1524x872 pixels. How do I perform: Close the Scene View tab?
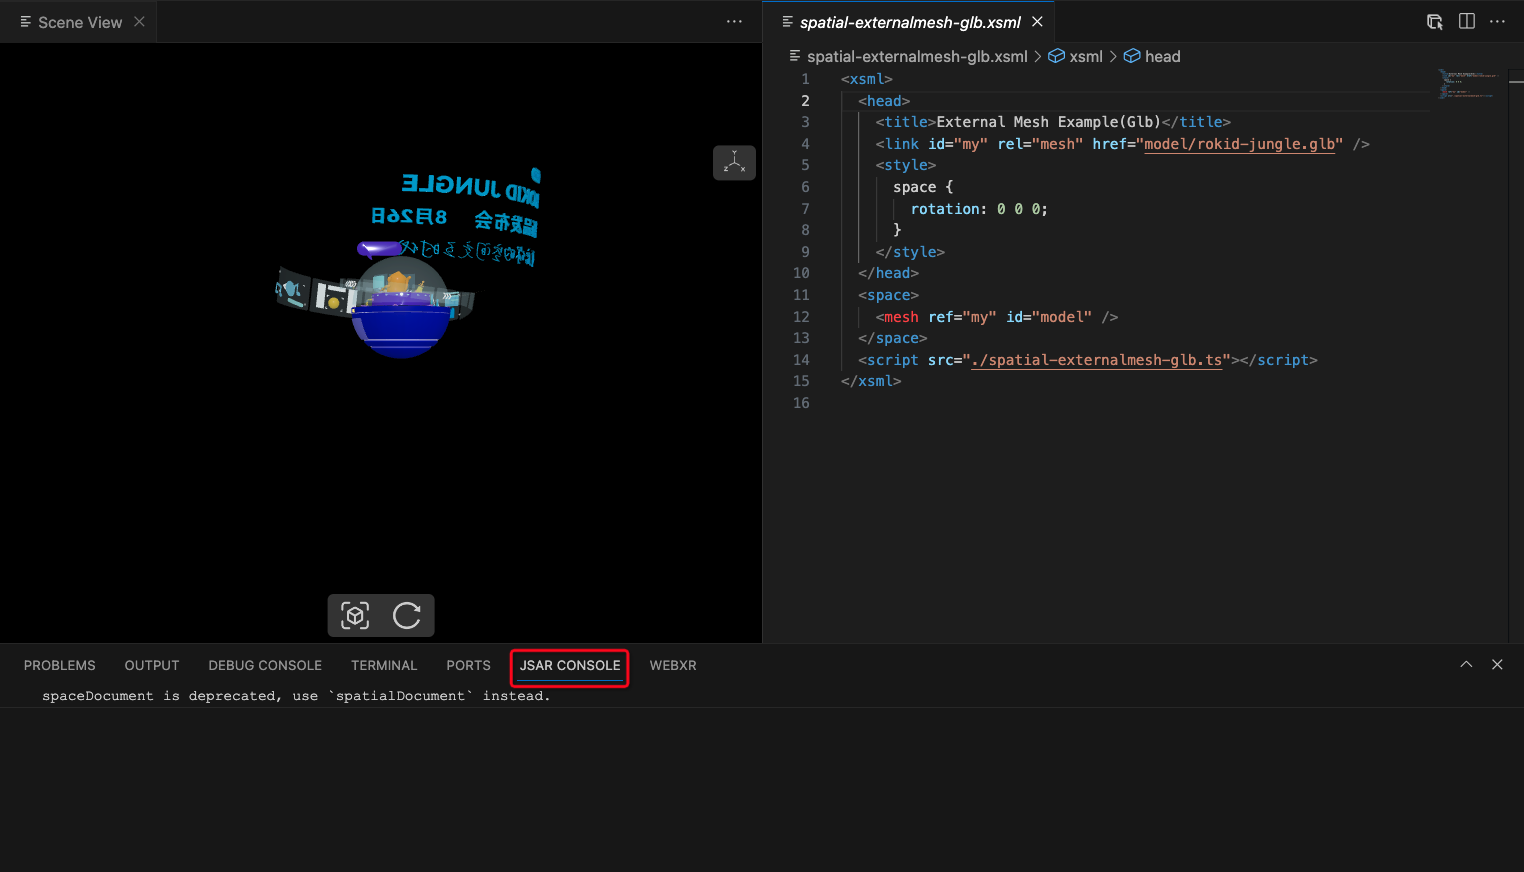pos(140,22)
